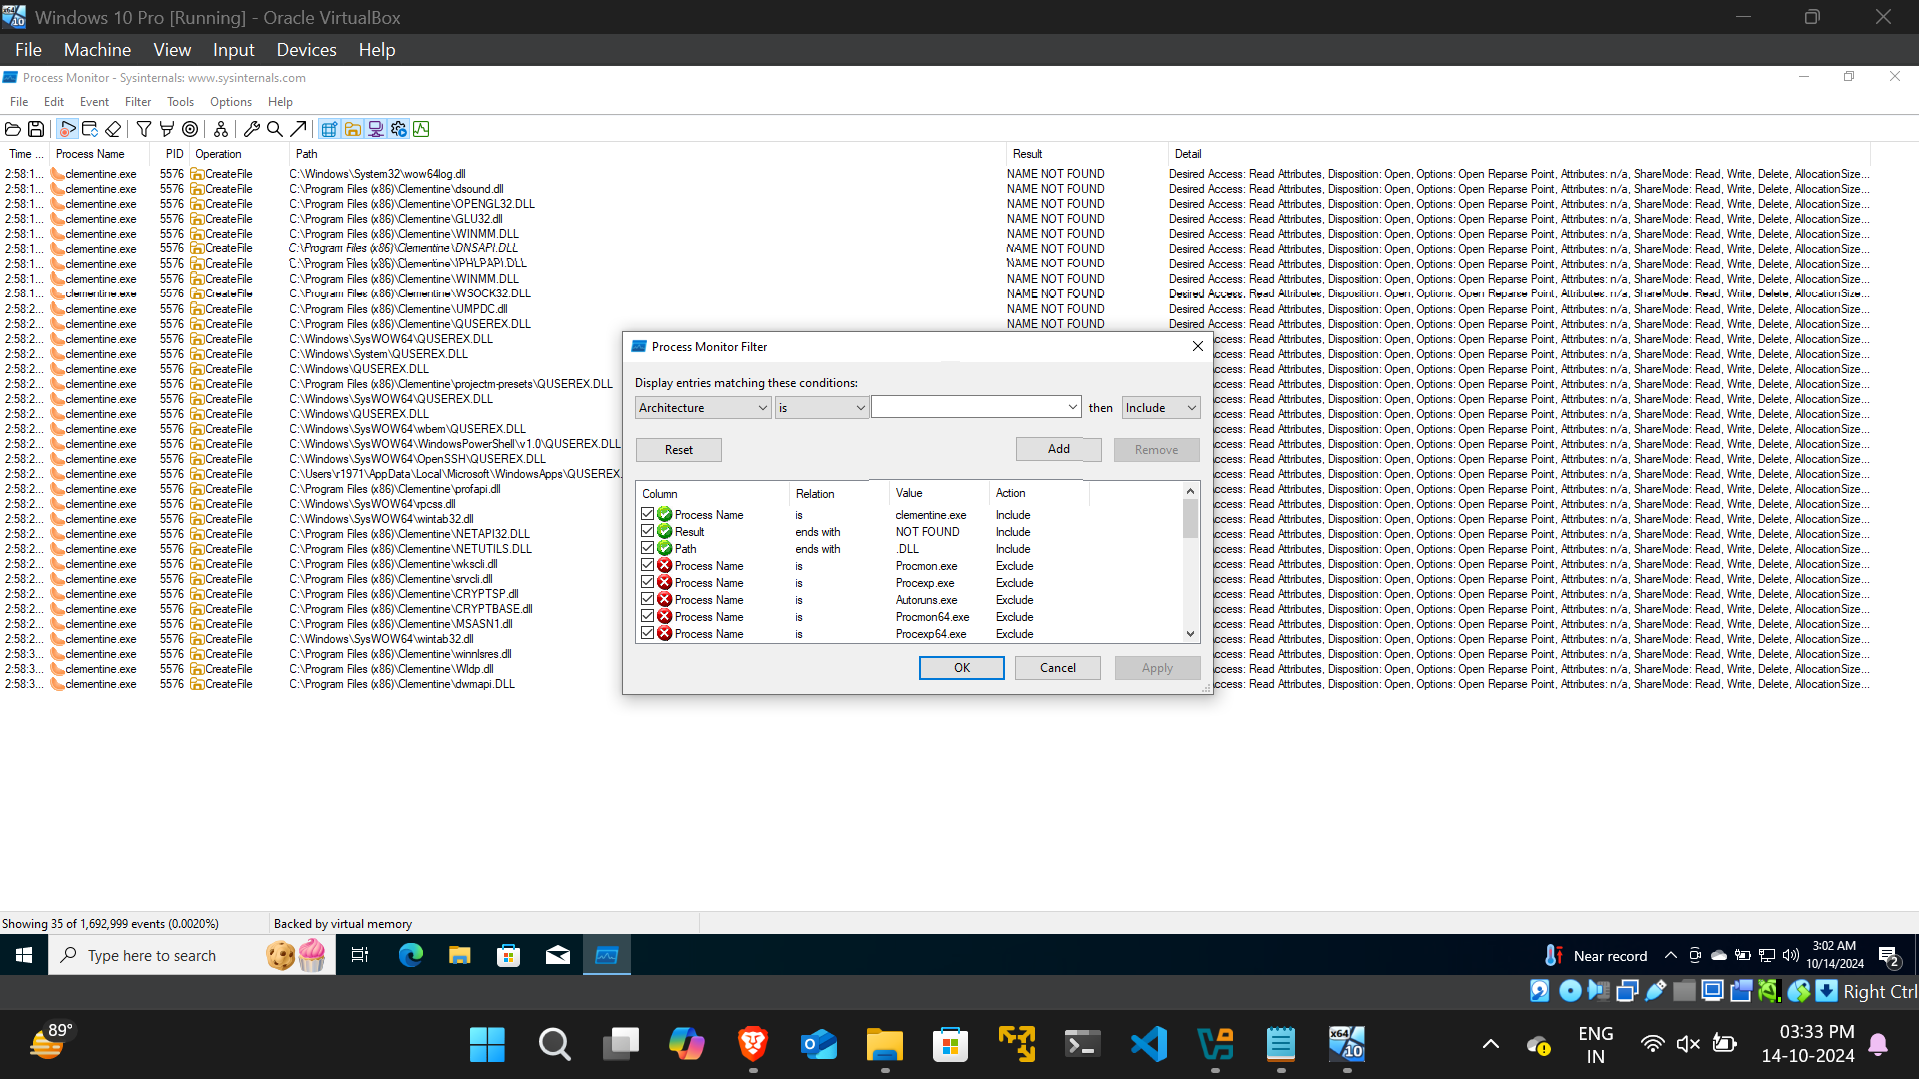Open the Highlight tool in toolbar
Screen dimensions: 1919x1079
[x=167, y=129]
